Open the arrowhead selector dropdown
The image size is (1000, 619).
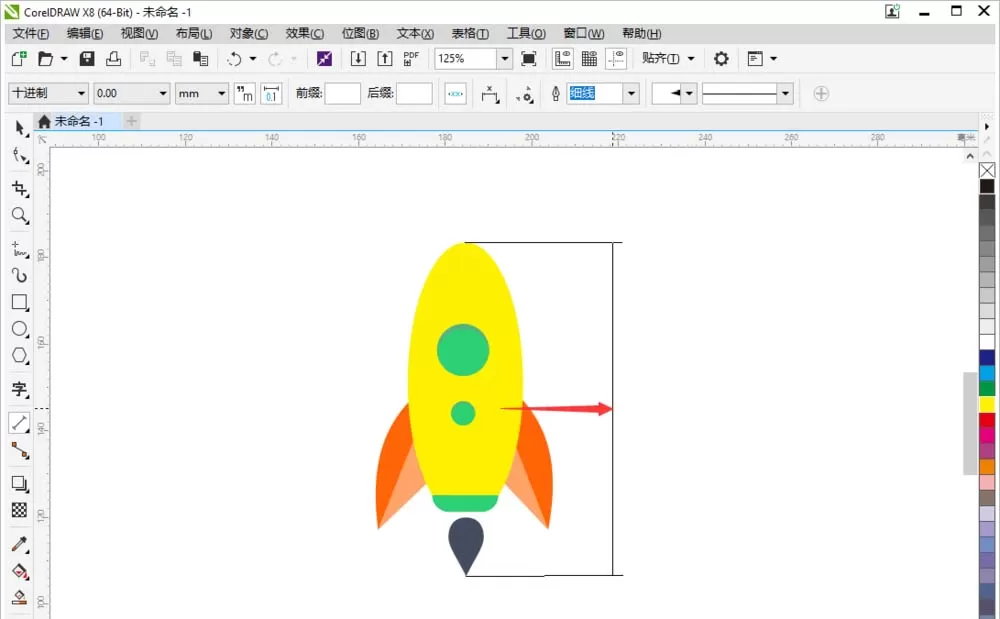pyautogui.click(x=689, y=94)
